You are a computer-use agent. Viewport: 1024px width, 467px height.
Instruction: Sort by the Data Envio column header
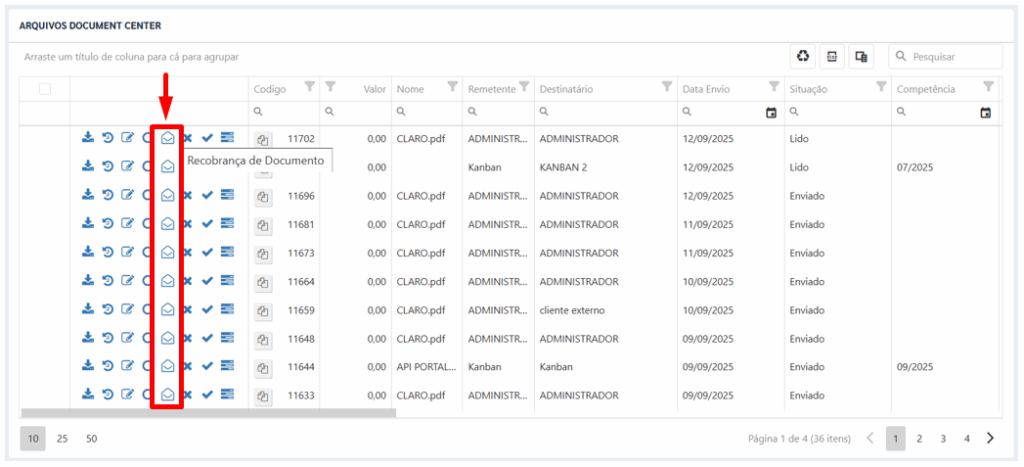pyautogui.click(x=706, y=89)
